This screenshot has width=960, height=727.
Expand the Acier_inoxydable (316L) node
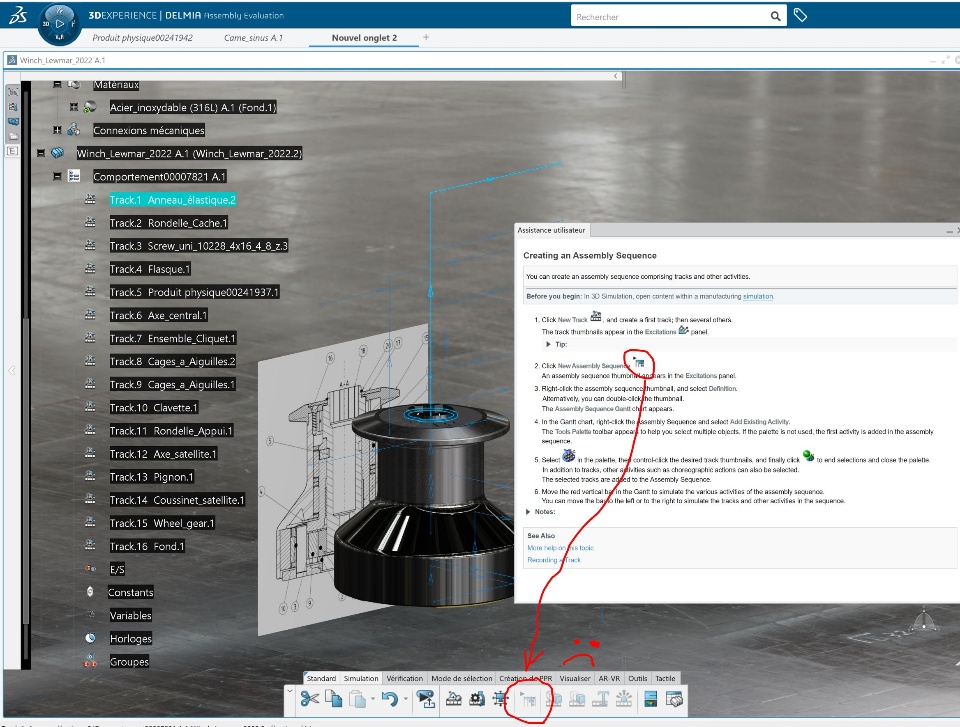(x=73, y=107)
